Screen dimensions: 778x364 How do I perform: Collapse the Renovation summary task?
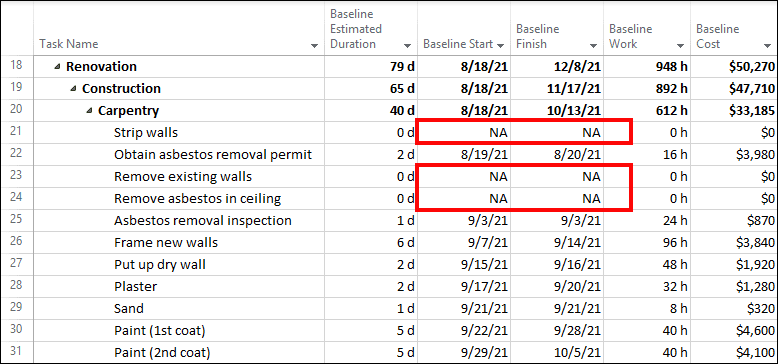coord(58,67)
